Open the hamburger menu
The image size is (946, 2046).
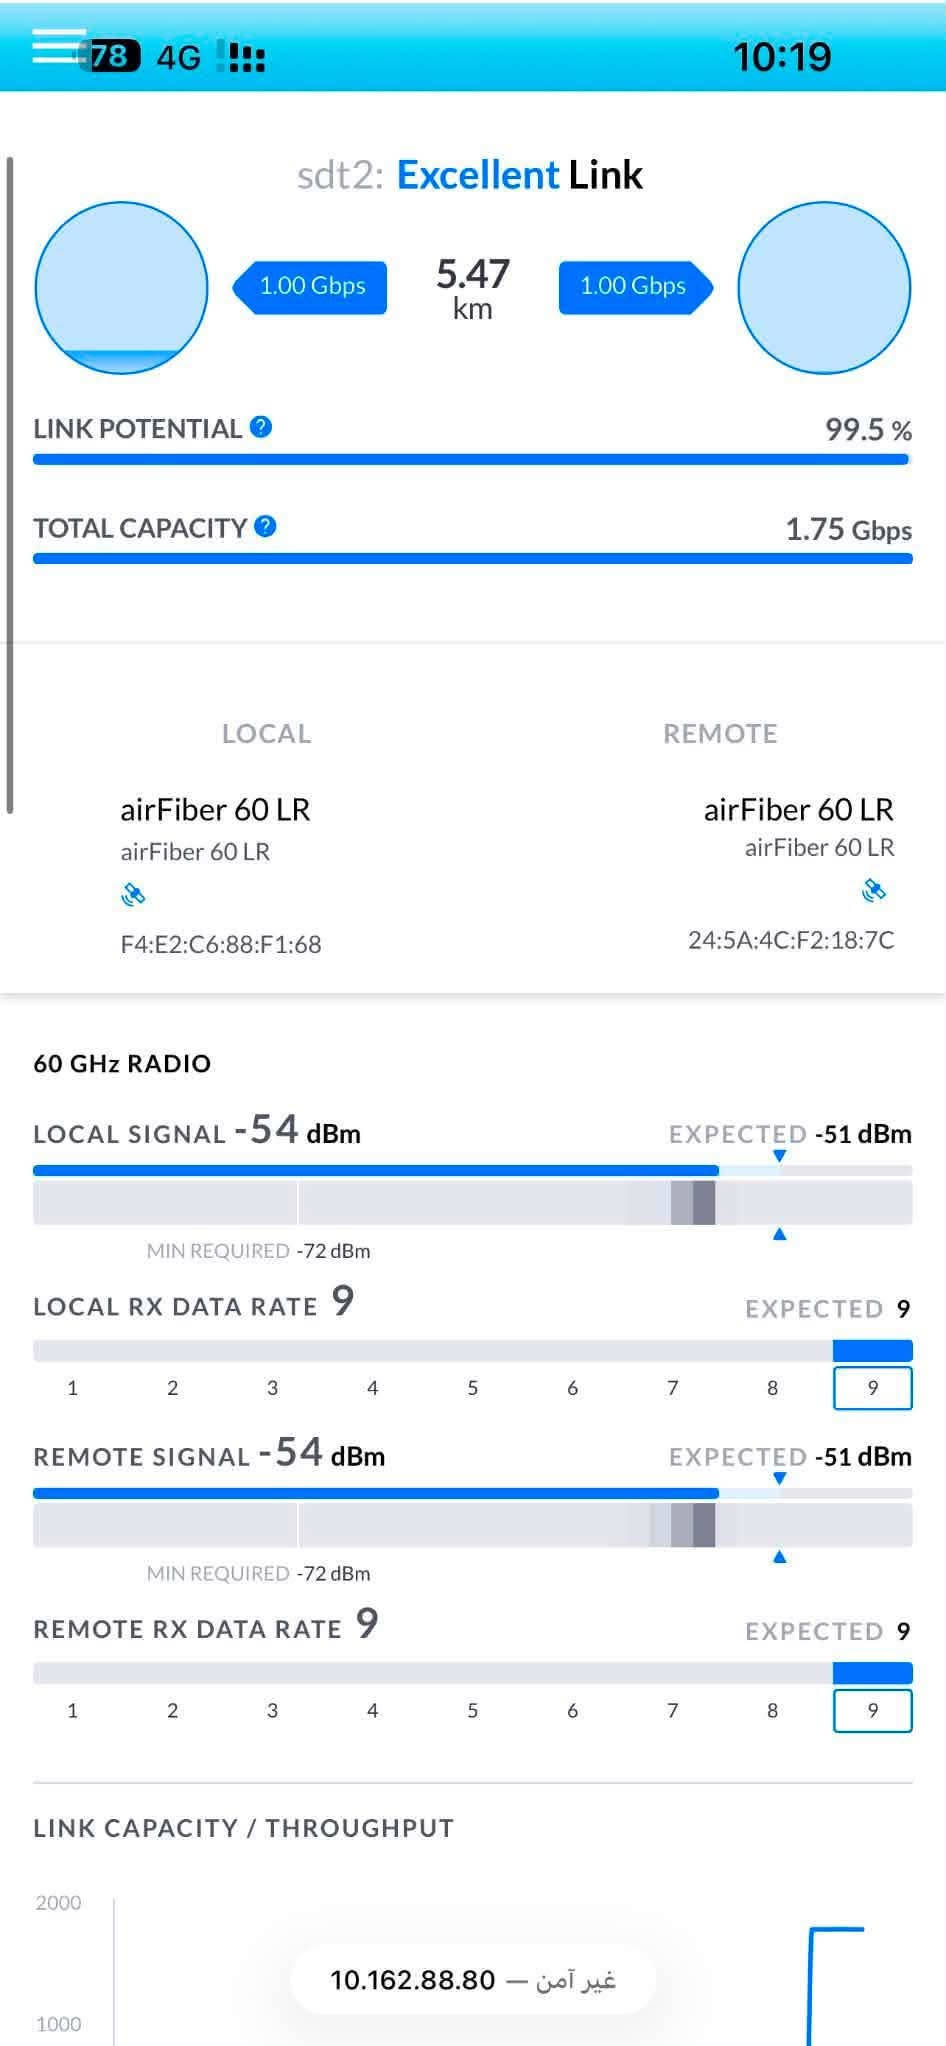point(59,46)
